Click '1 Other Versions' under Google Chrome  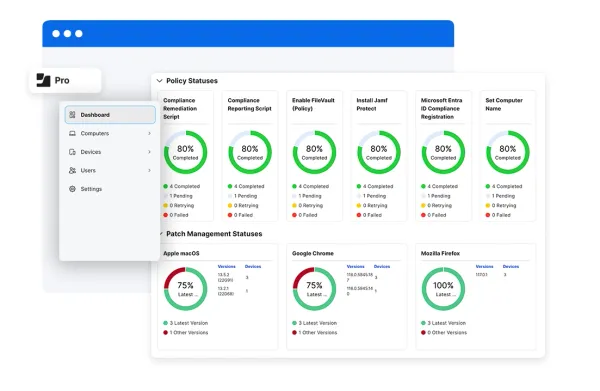pyautogui.click(x=318, y=332)
